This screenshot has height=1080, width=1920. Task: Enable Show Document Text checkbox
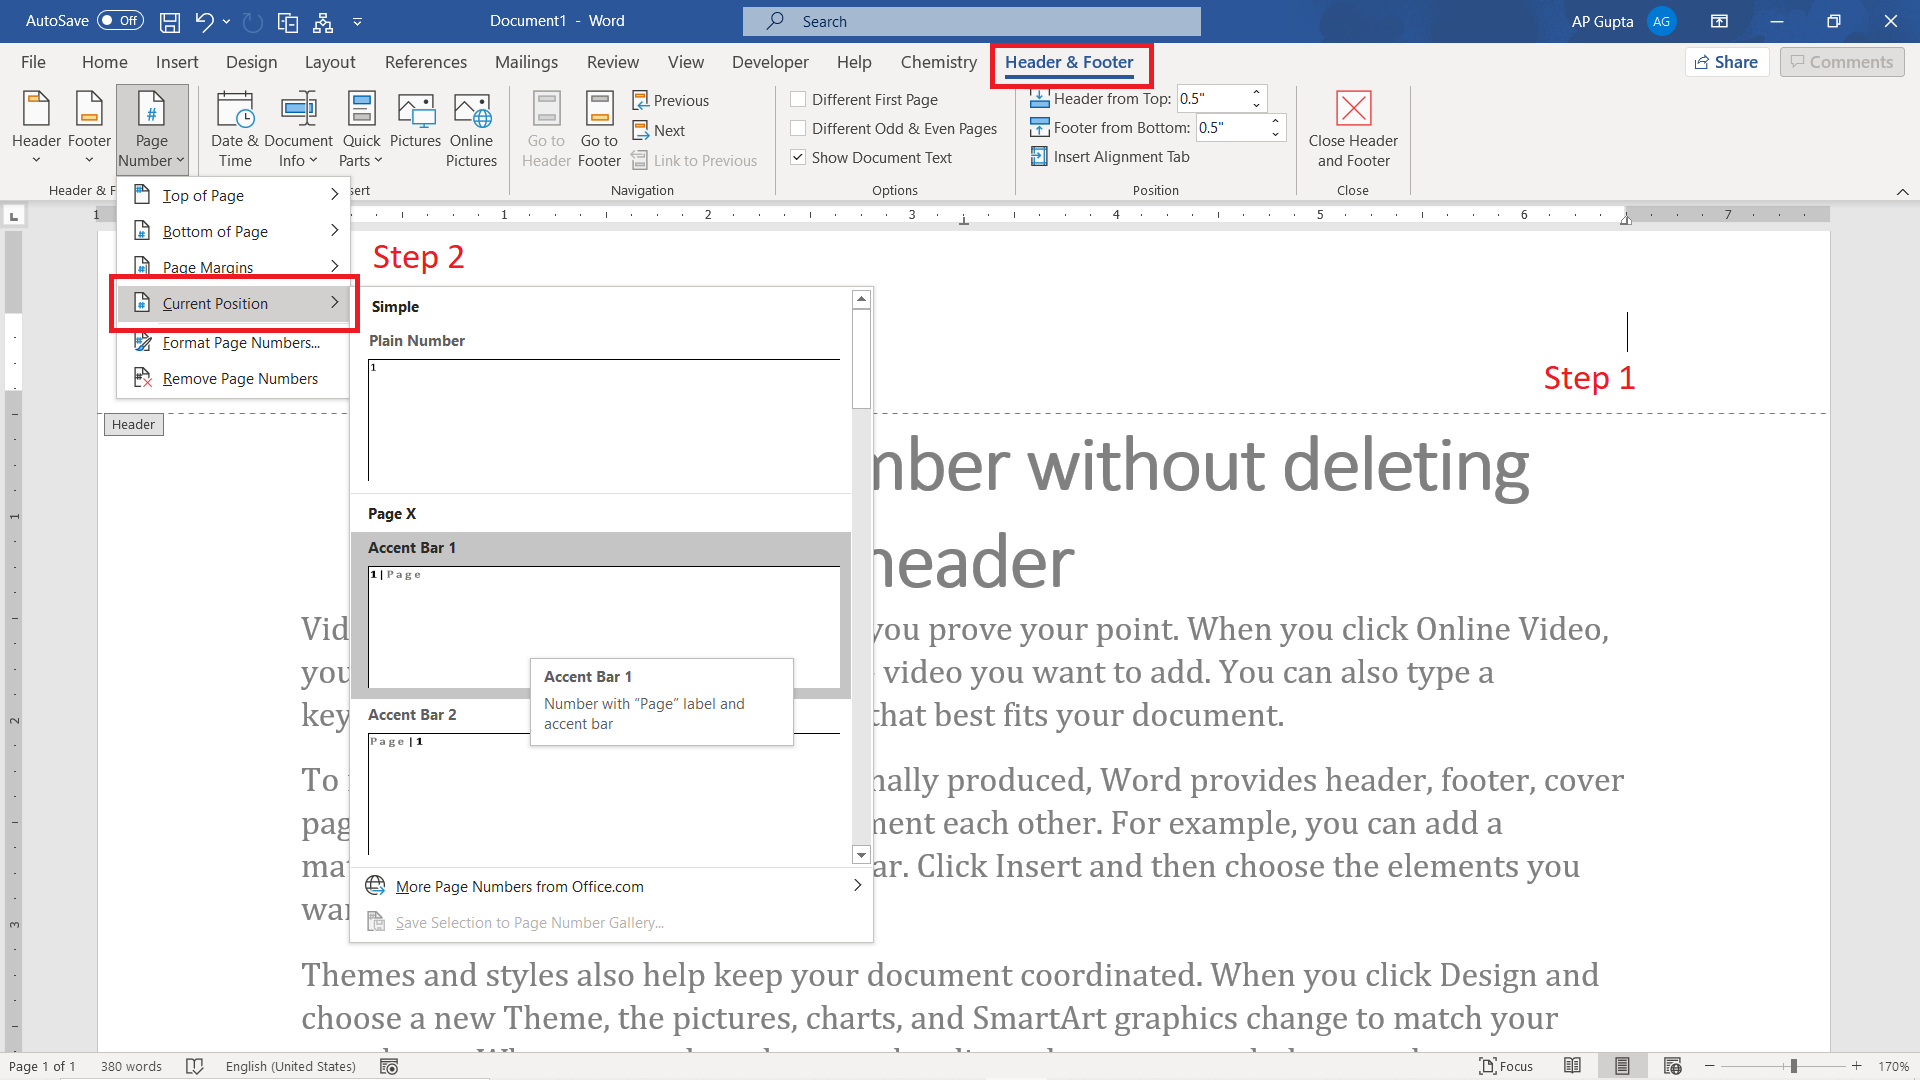click(x=798, y=157)
